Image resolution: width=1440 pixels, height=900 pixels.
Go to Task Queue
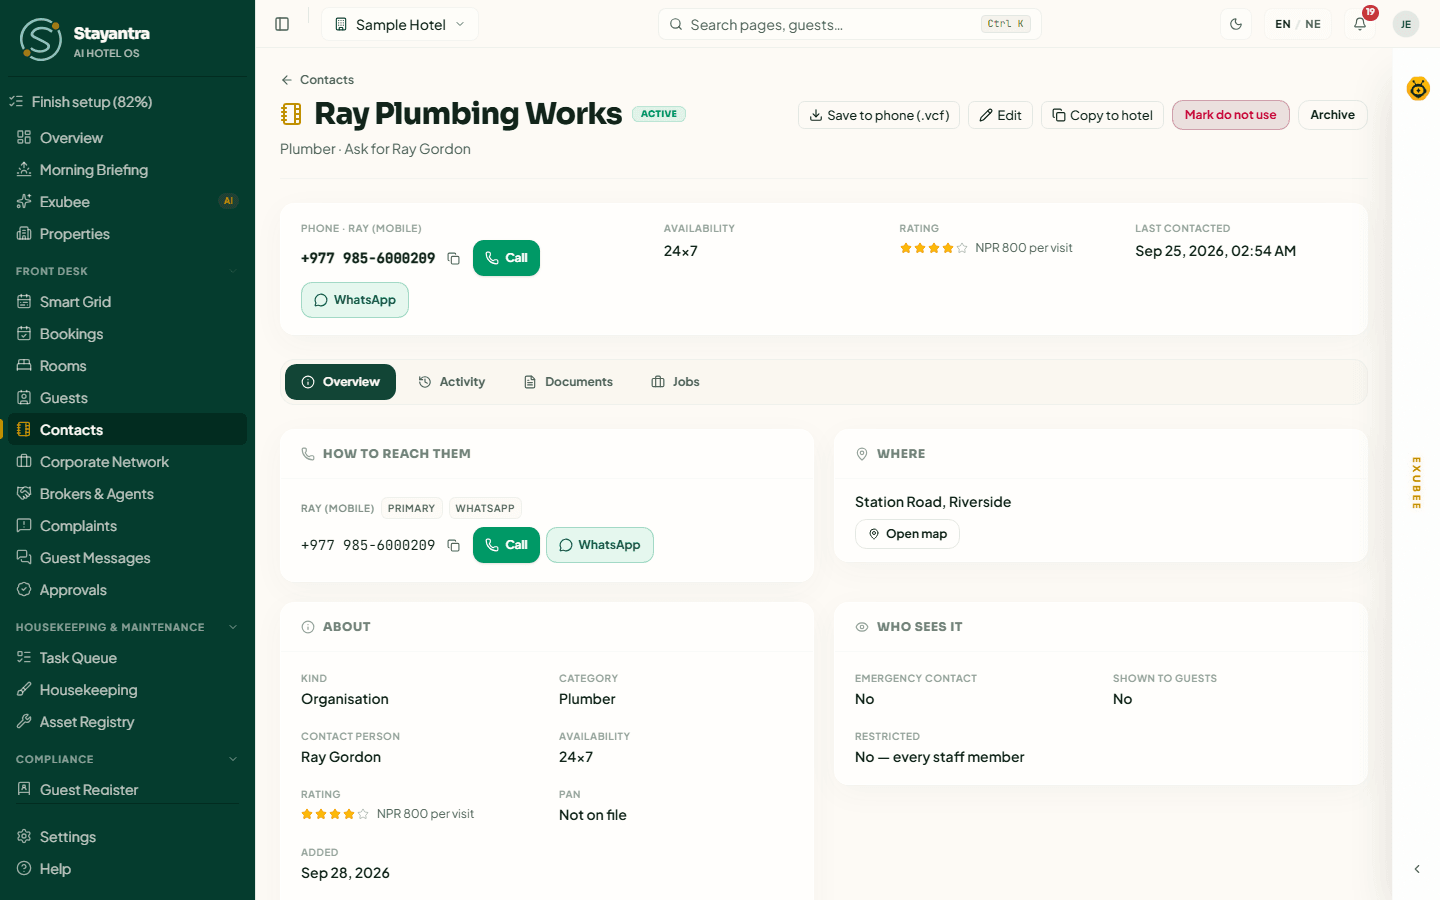click(x=127, y=658)
